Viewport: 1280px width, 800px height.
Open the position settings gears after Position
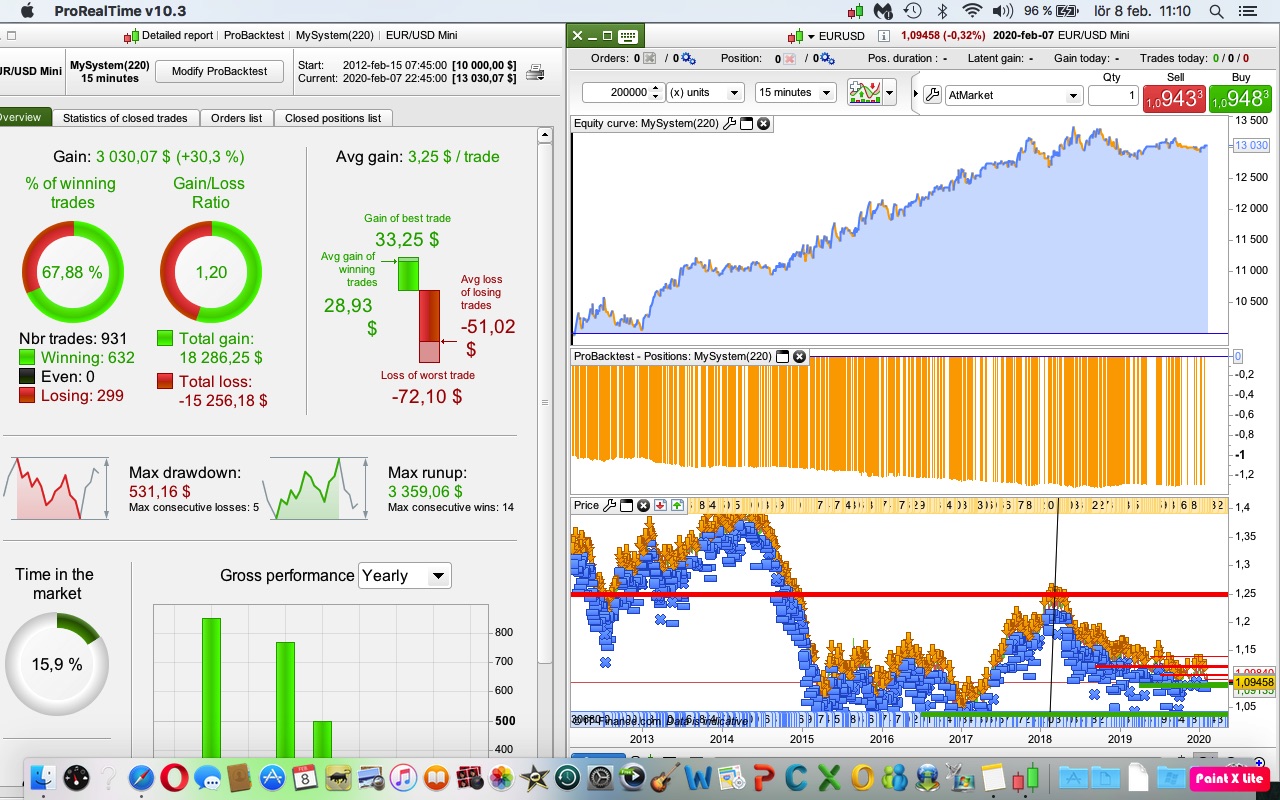coord(828,59)
